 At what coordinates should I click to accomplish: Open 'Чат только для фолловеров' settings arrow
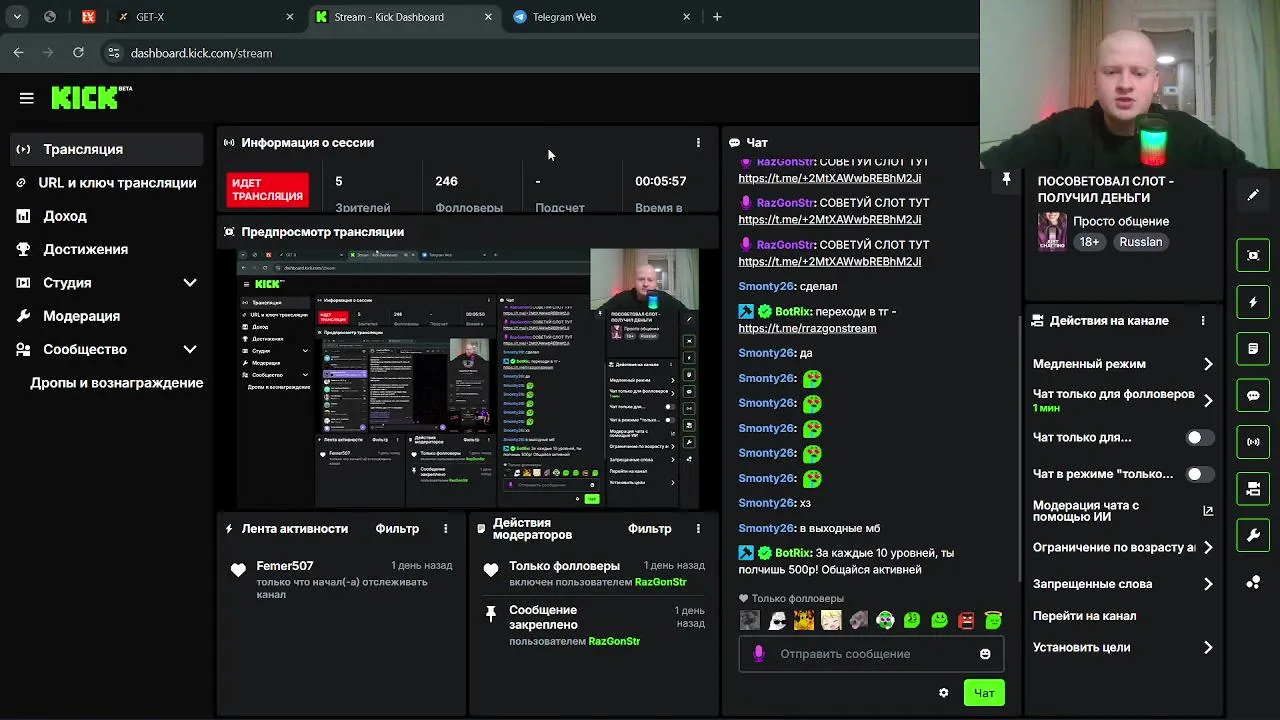pos(1208,401)
